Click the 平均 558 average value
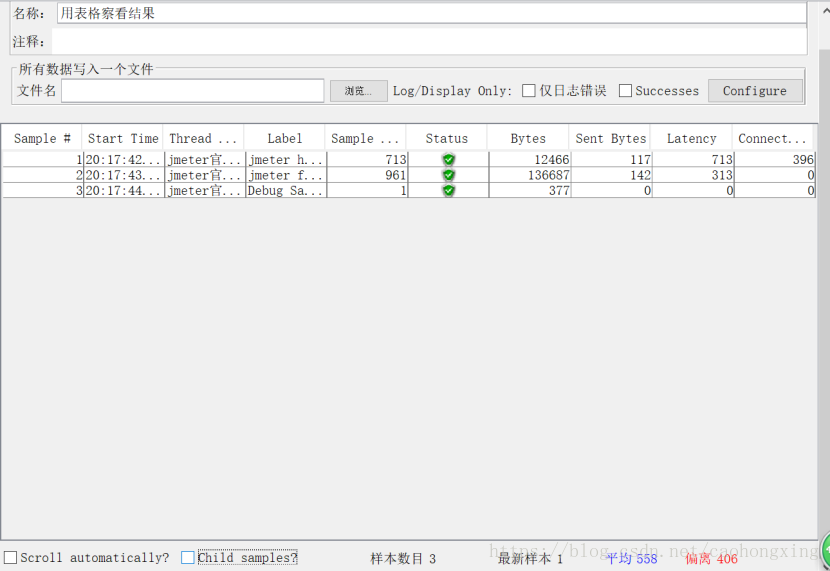 click(x=631, y=558)
